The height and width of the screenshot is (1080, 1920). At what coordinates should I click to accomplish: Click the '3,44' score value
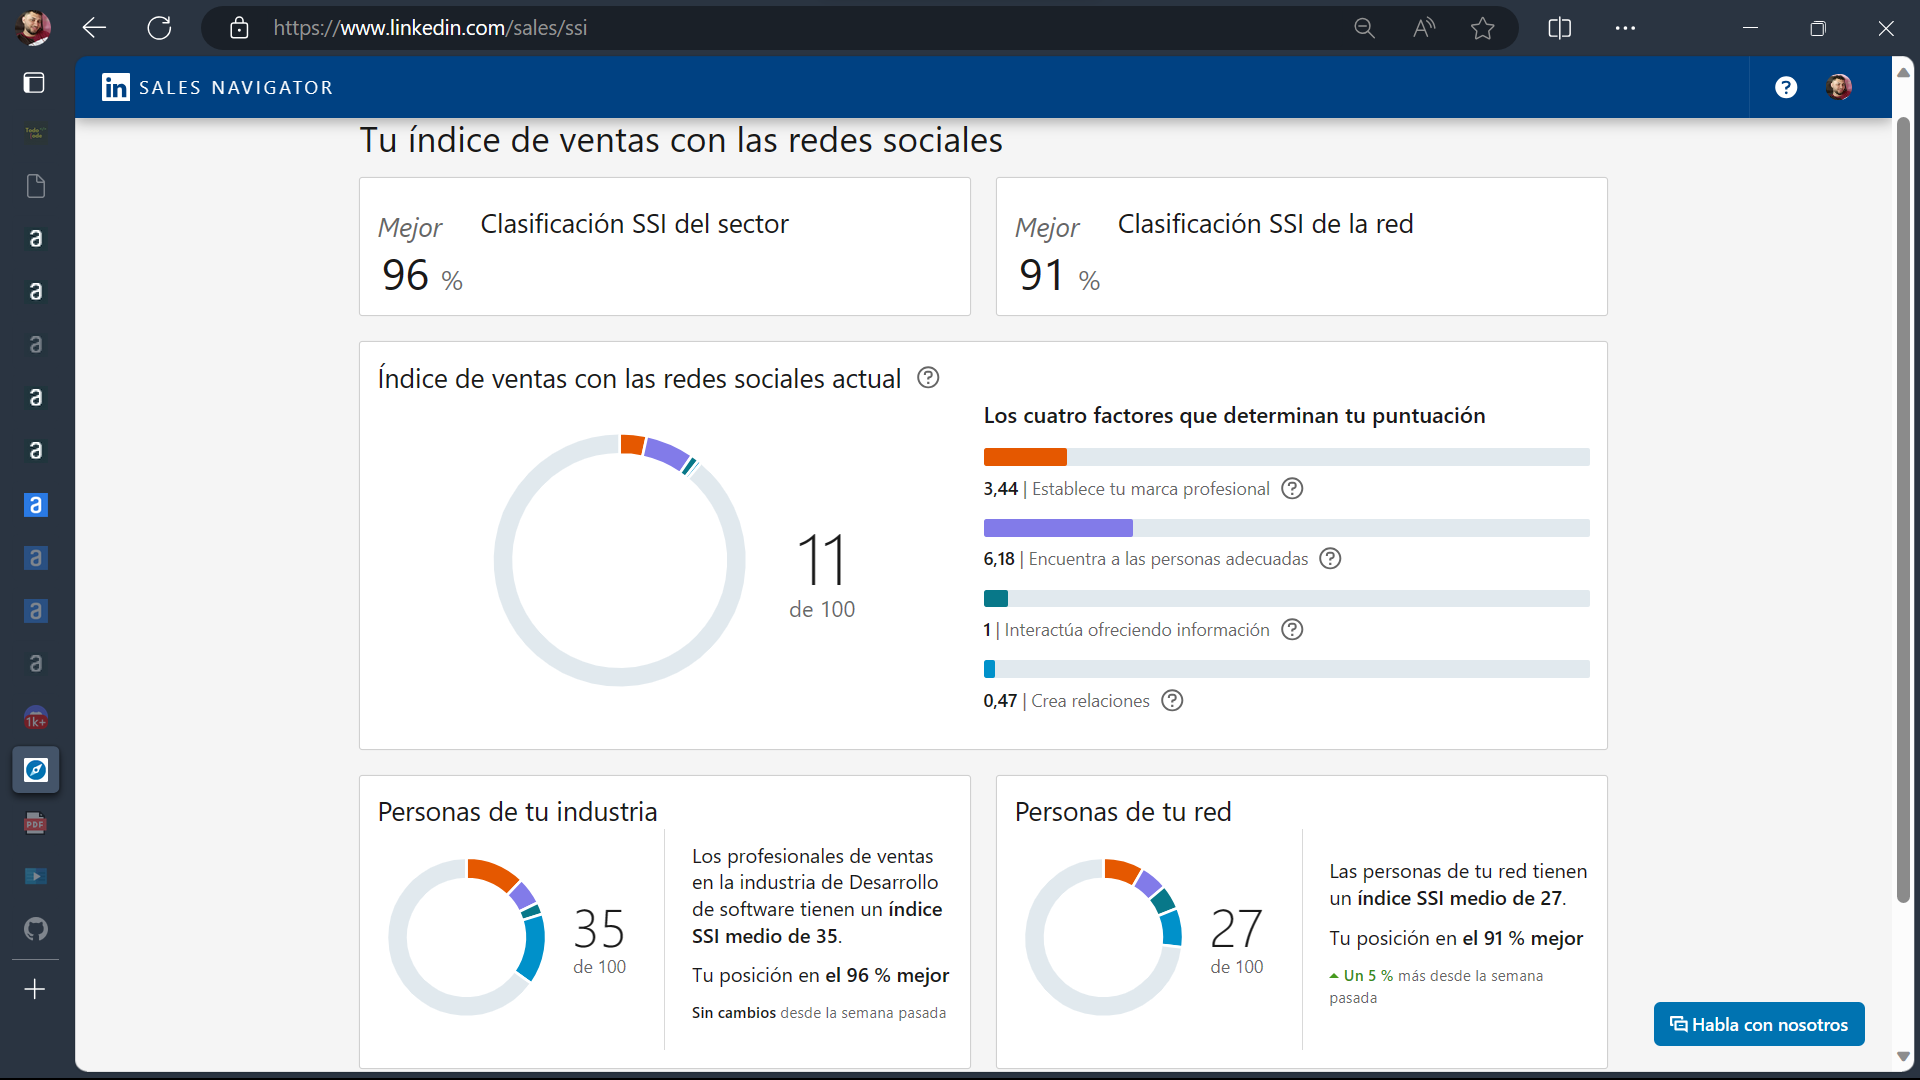1000,489
